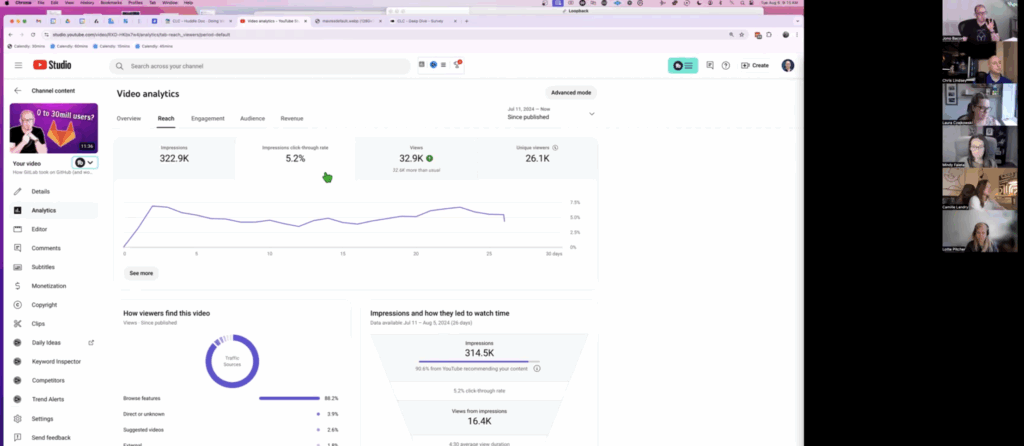Click the Advanced mode button
Image resolution: width=1024 pixels, height=446 pixels.
(571, 93)
